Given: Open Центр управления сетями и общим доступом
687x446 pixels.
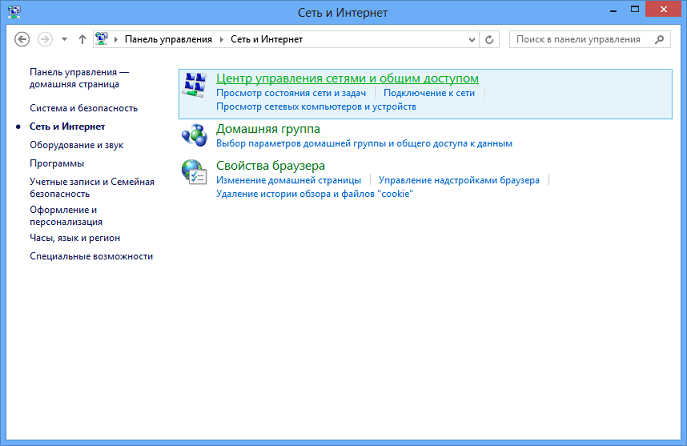Looking at the screenshot, I should tap(347, 78).
